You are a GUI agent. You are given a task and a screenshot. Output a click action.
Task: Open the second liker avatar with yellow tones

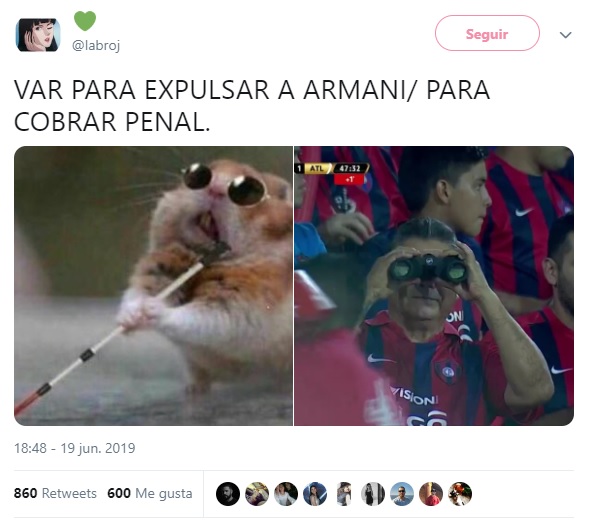pyautogui.click(x=257, y=494)
